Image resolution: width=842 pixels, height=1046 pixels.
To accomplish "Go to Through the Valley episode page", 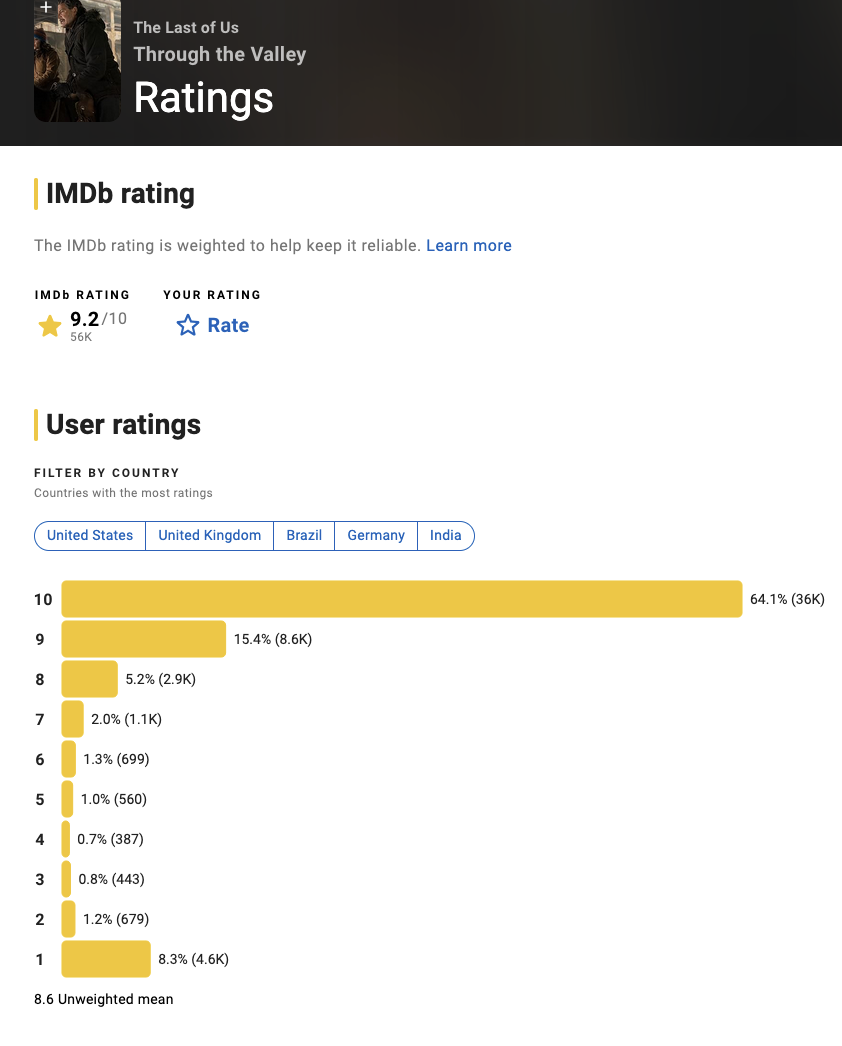I will 220,54.
